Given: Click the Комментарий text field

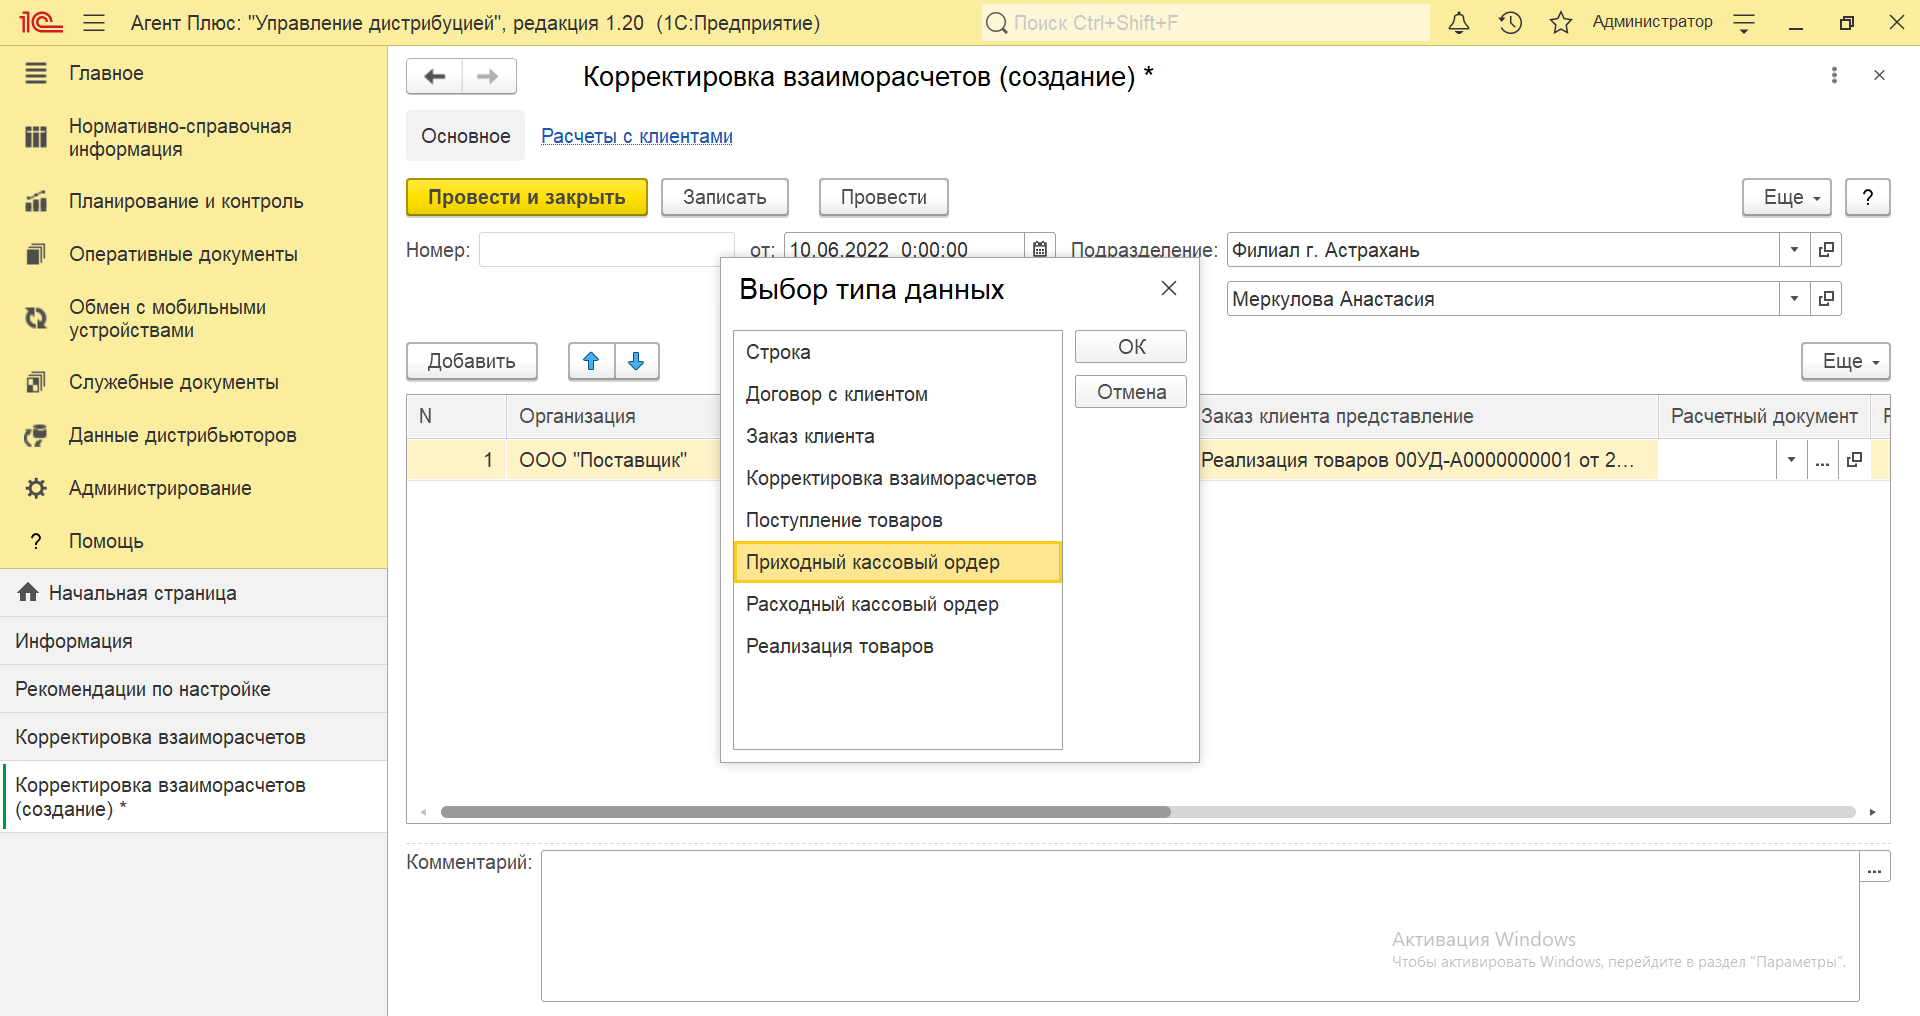Looking at the screenshot, I should (1200, 926).
